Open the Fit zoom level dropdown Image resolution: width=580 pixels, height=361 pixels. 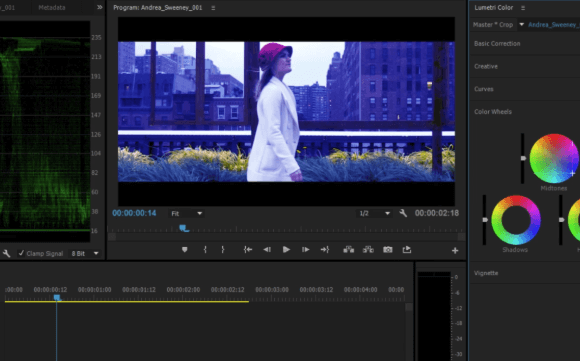(186, 213)
